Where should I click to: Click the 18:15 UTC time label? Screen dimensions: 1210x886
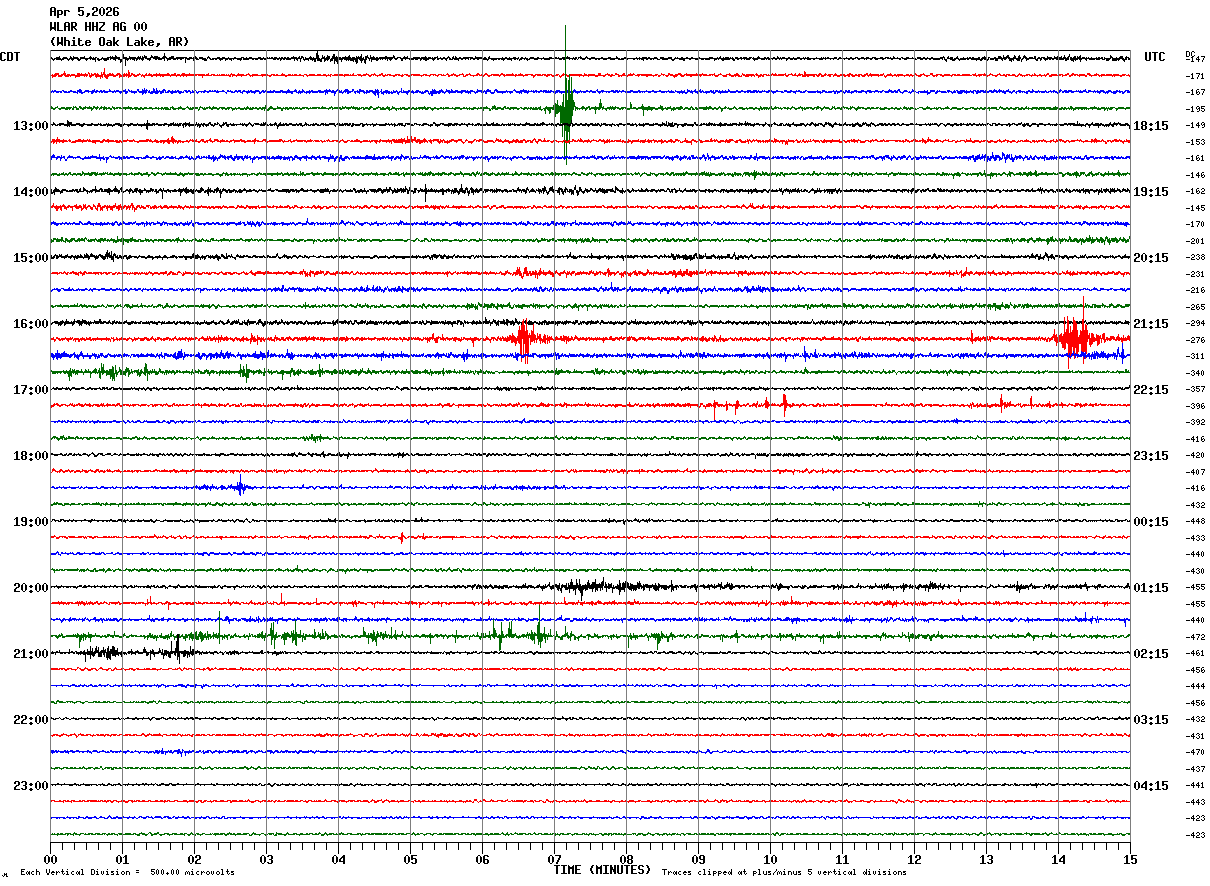[1151, 126]
